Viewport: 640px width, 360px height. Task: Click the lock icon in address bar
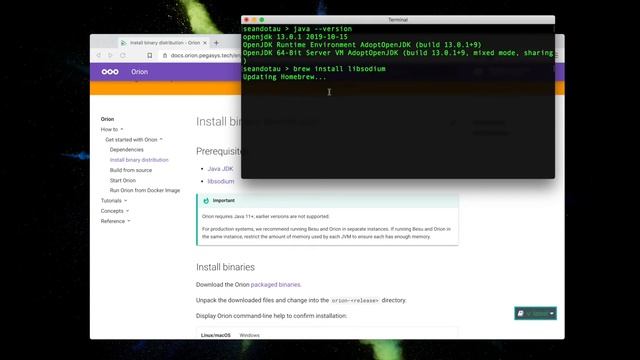(x=165, y=55)
